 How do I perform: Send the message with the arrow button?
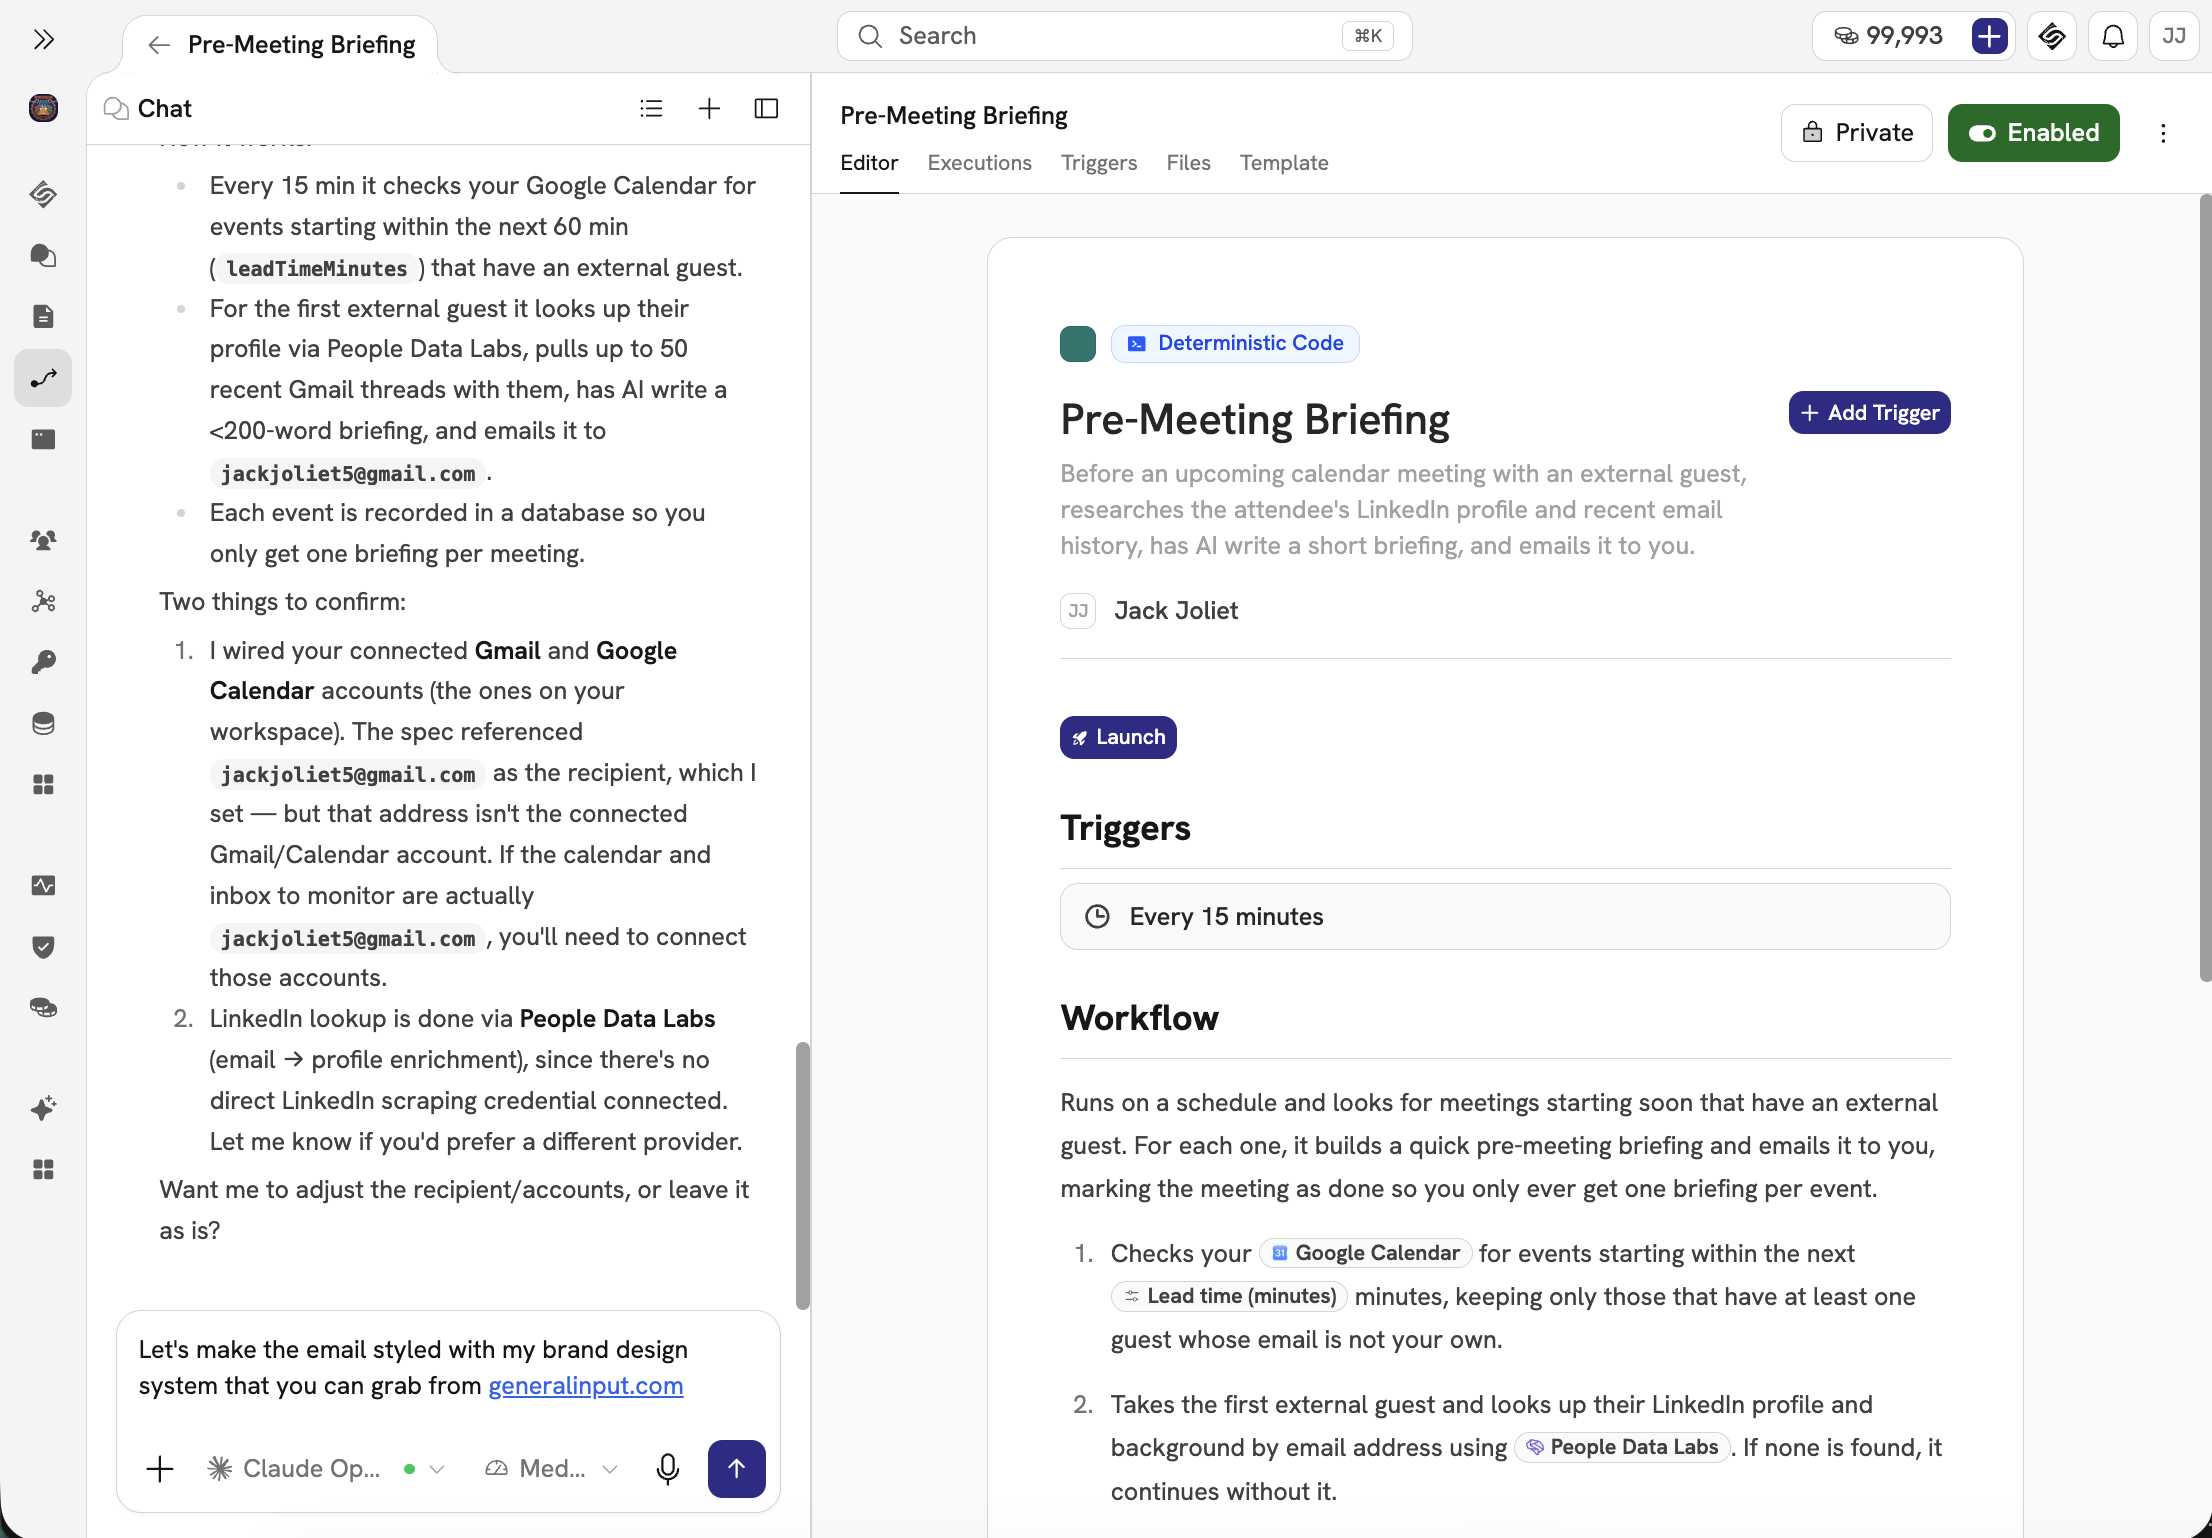click(x=737, y=1469)
